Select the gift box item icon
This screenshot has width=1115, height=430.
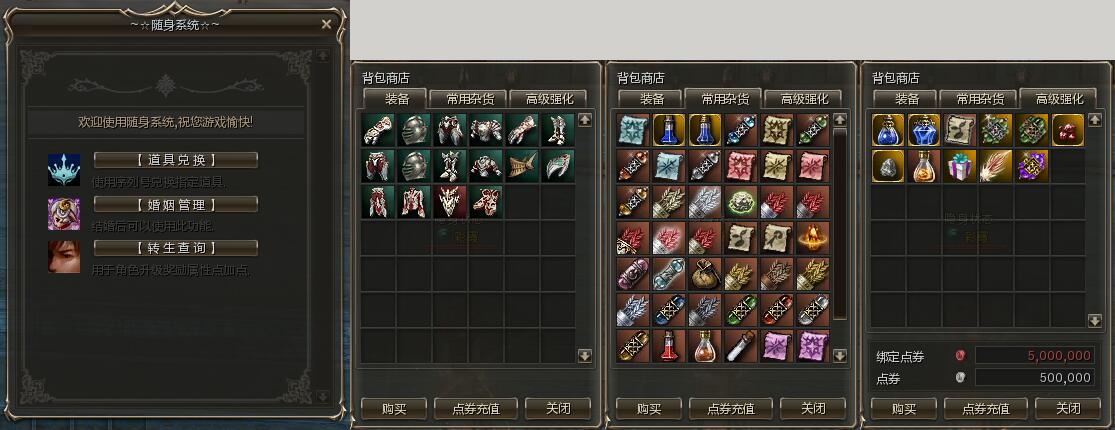coord(960,166)
